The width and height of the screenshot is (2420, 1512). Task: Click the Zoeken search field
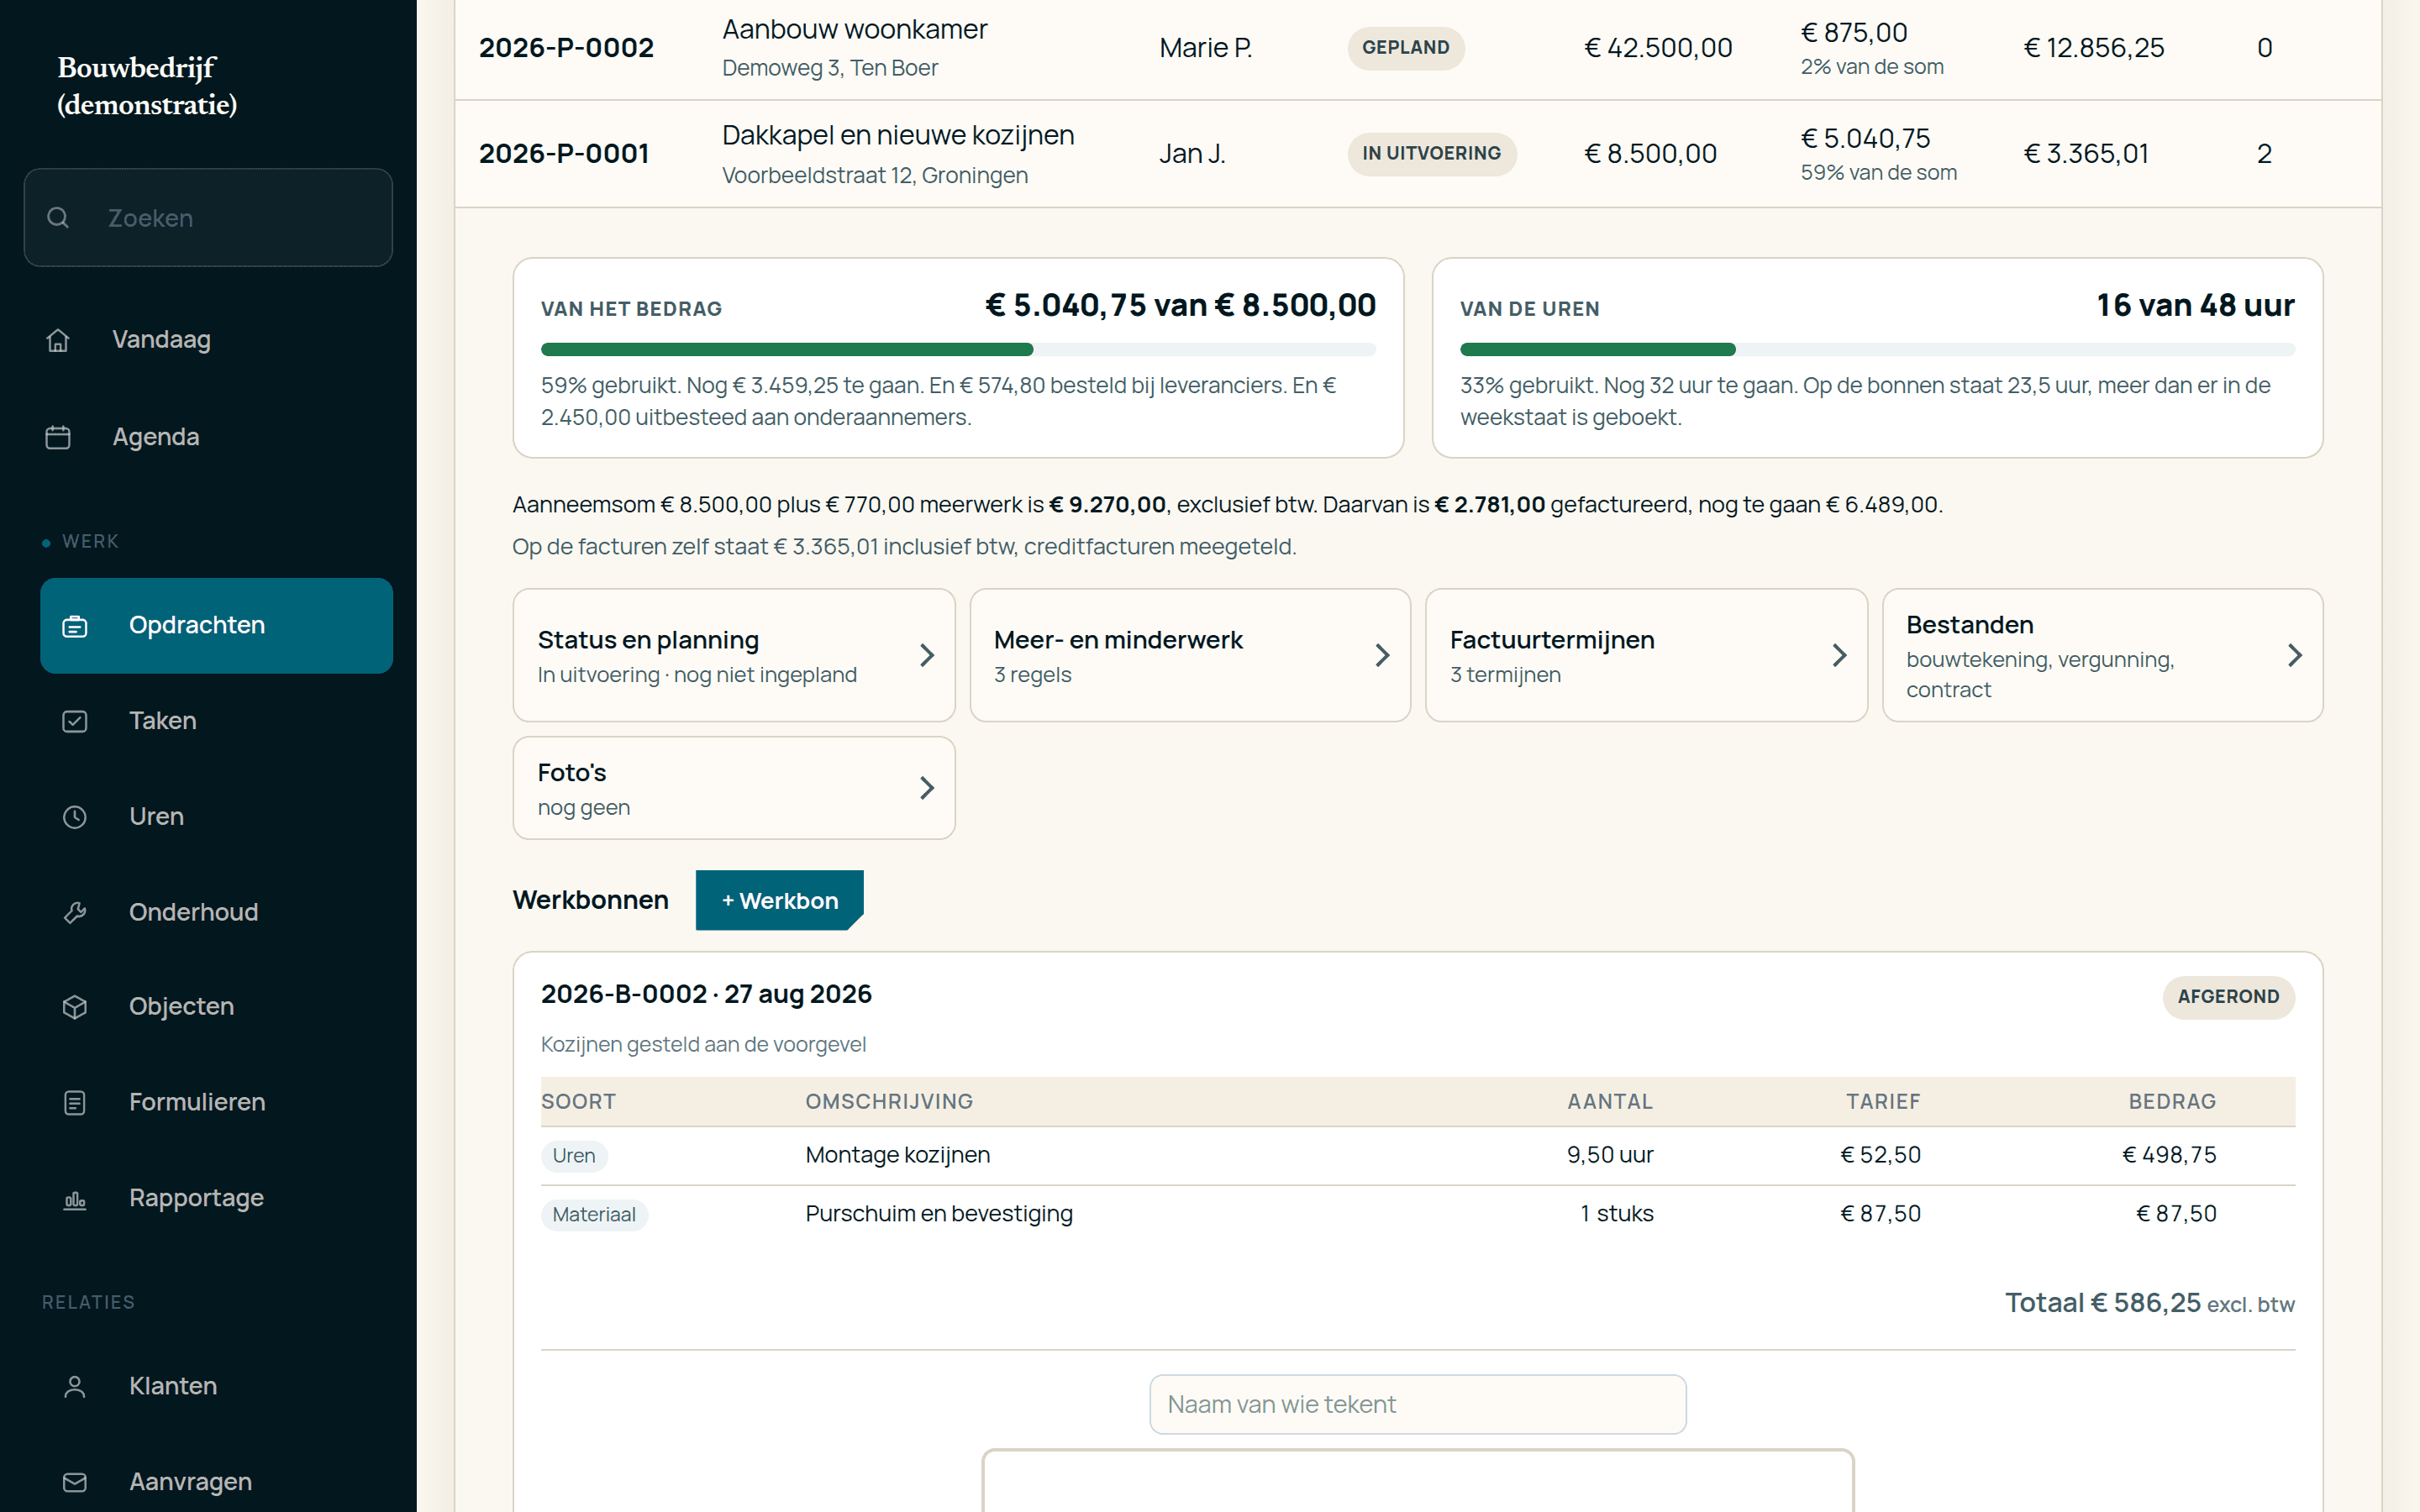(208, 217)
